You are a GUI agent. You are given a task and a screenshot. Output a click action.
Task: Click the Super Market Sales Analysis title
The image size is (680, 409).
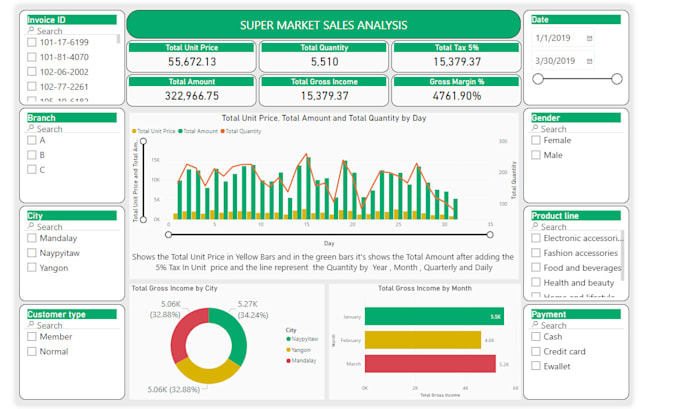(324, 25)
